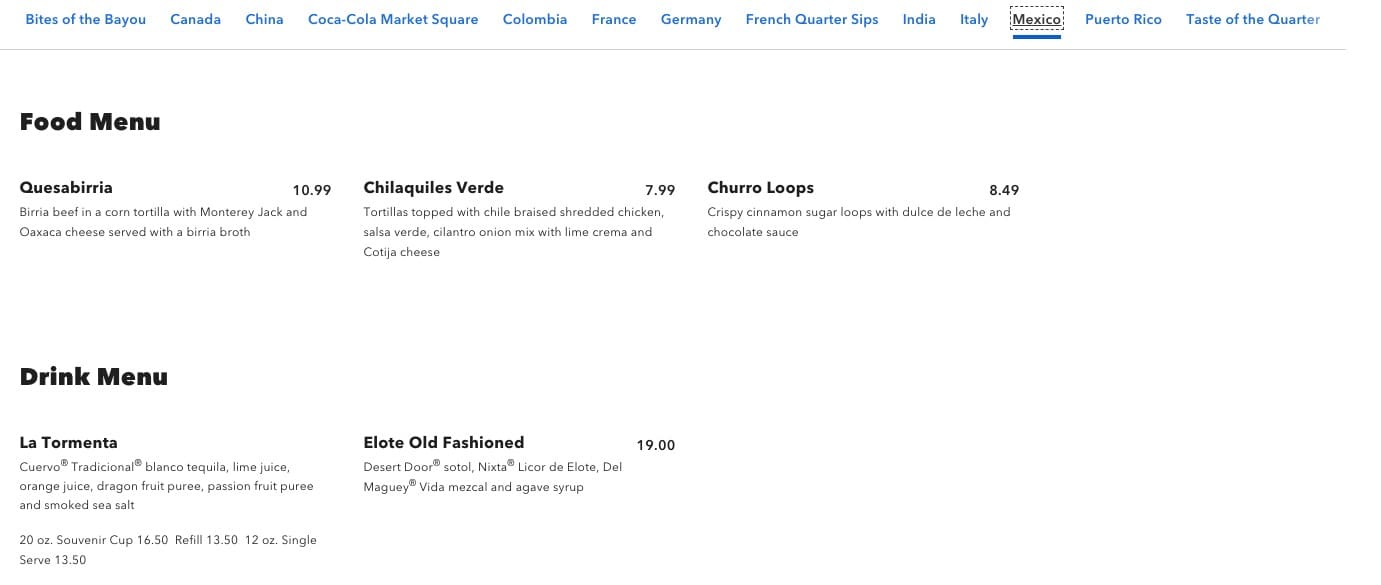Switch to Taste of the Quarter tab
Screen dimensions: 1381x585
[x=1252, y=20]
